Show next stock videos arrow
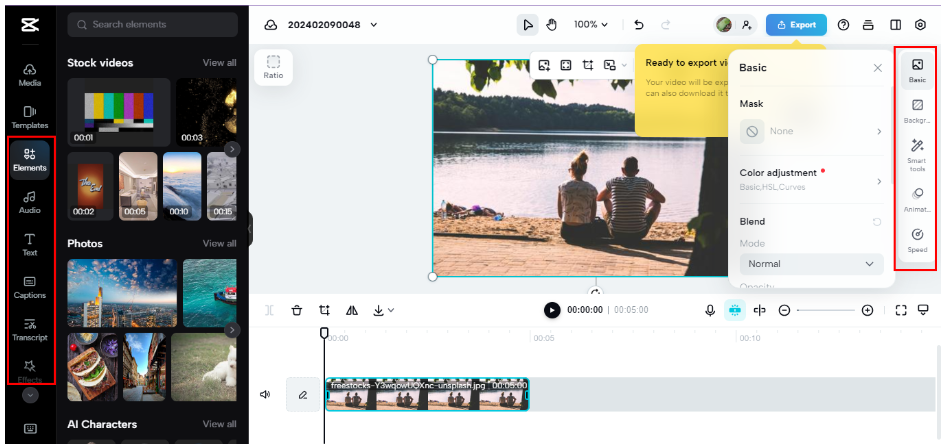948x446 pixels. coord(232,149)
